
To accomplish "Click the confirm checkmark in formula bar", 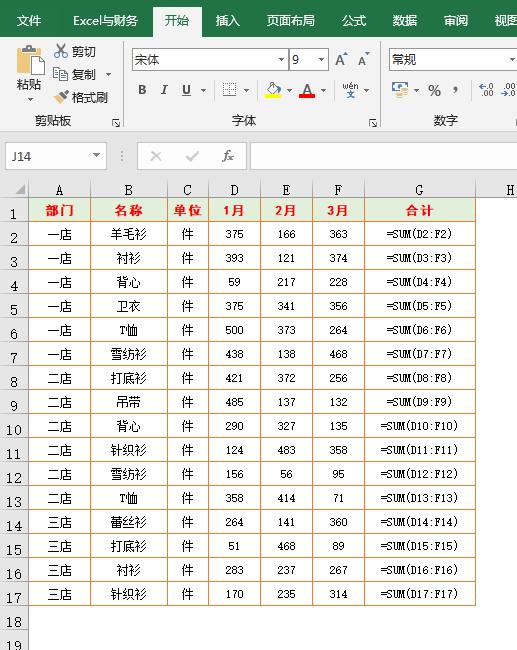I will click(x=192, y=156).
